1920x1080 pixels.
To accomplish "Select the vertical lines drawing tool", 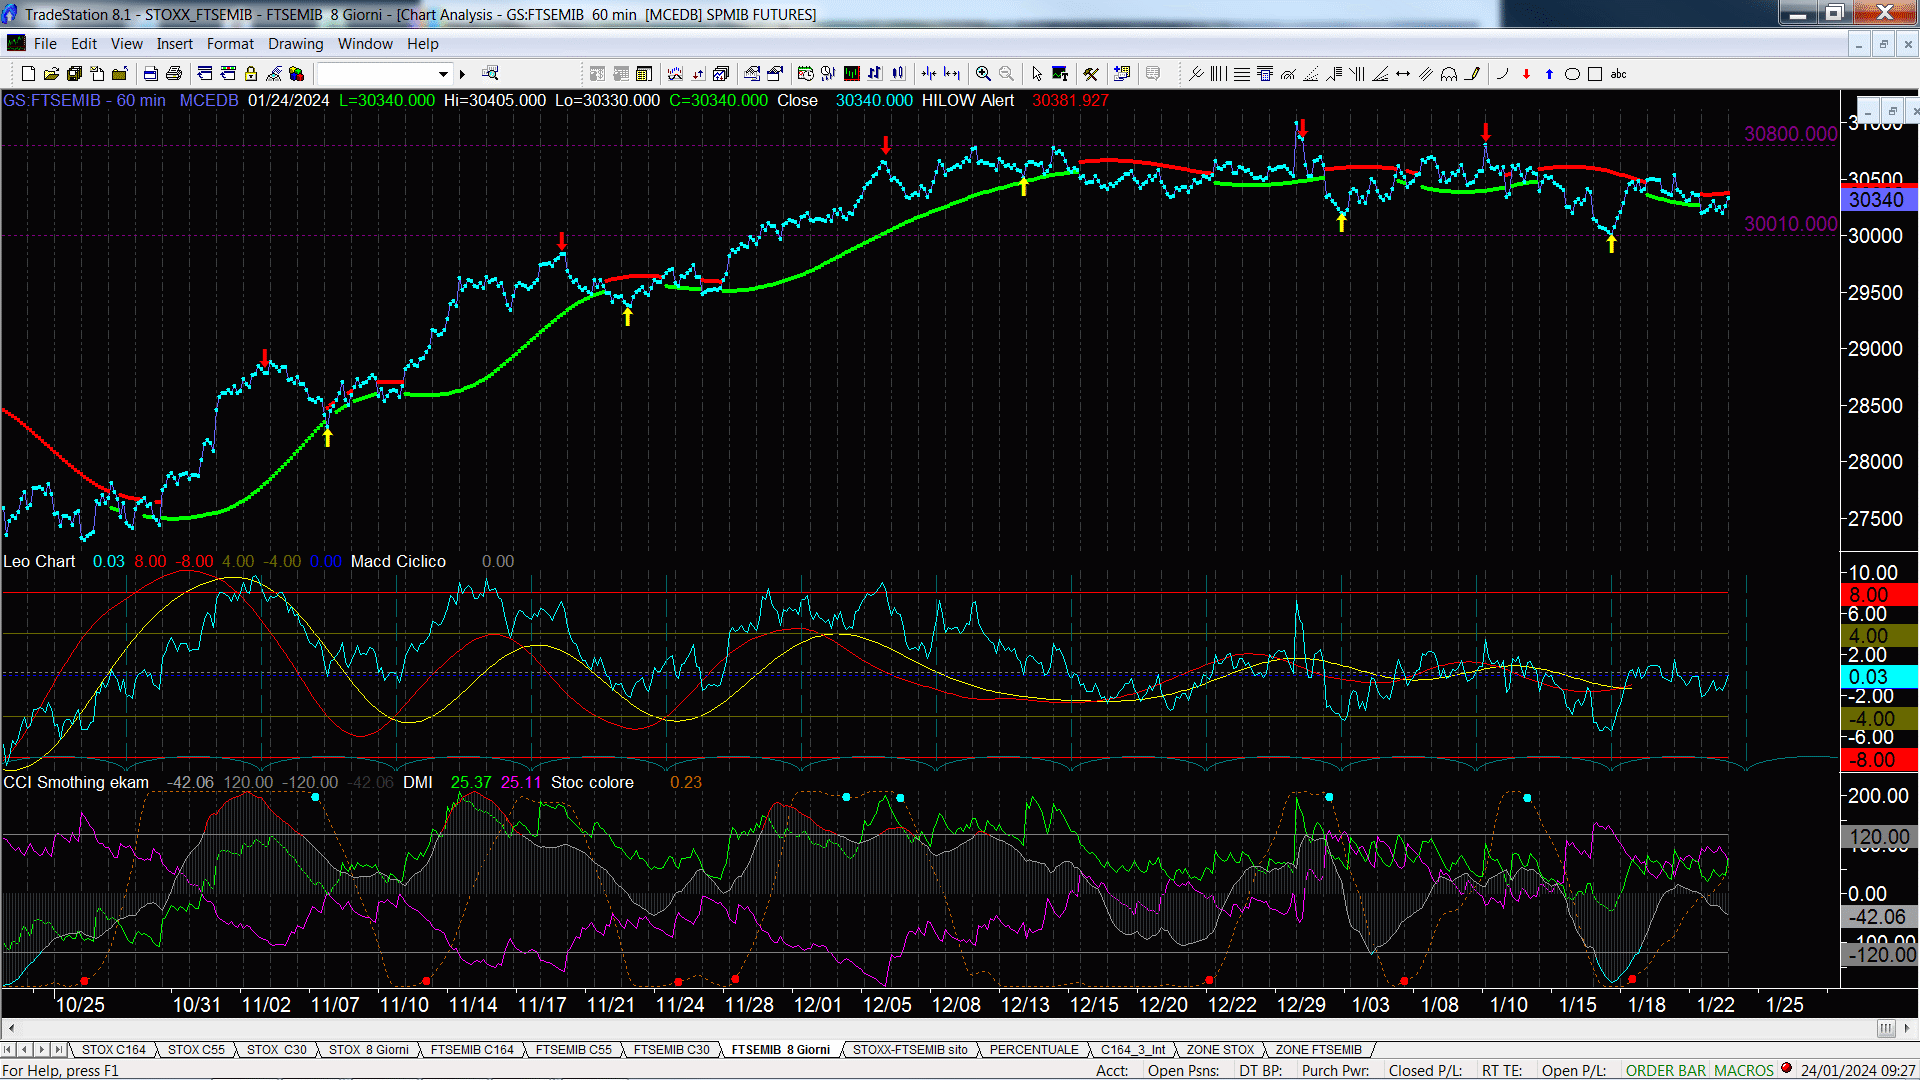I will (x=1218, y=73).
